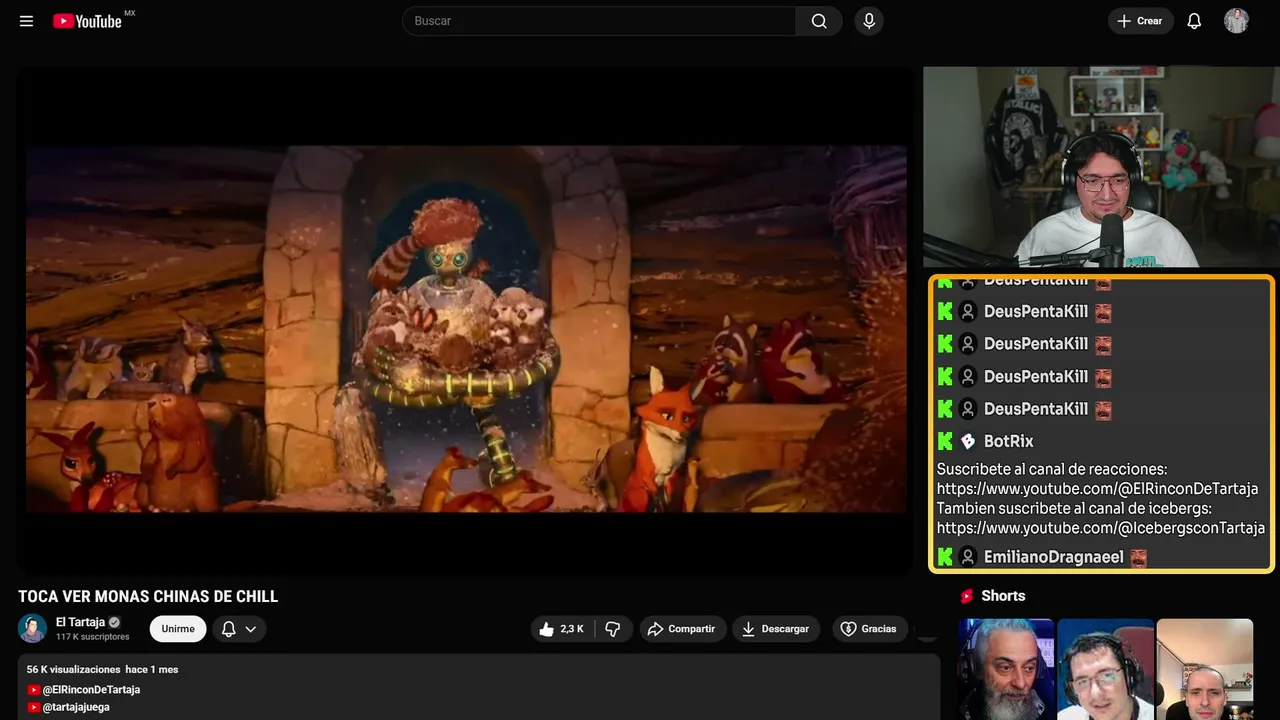Click the verified badge beside El Tartaja
This screenshot has height=720, width=1280.
114,622
